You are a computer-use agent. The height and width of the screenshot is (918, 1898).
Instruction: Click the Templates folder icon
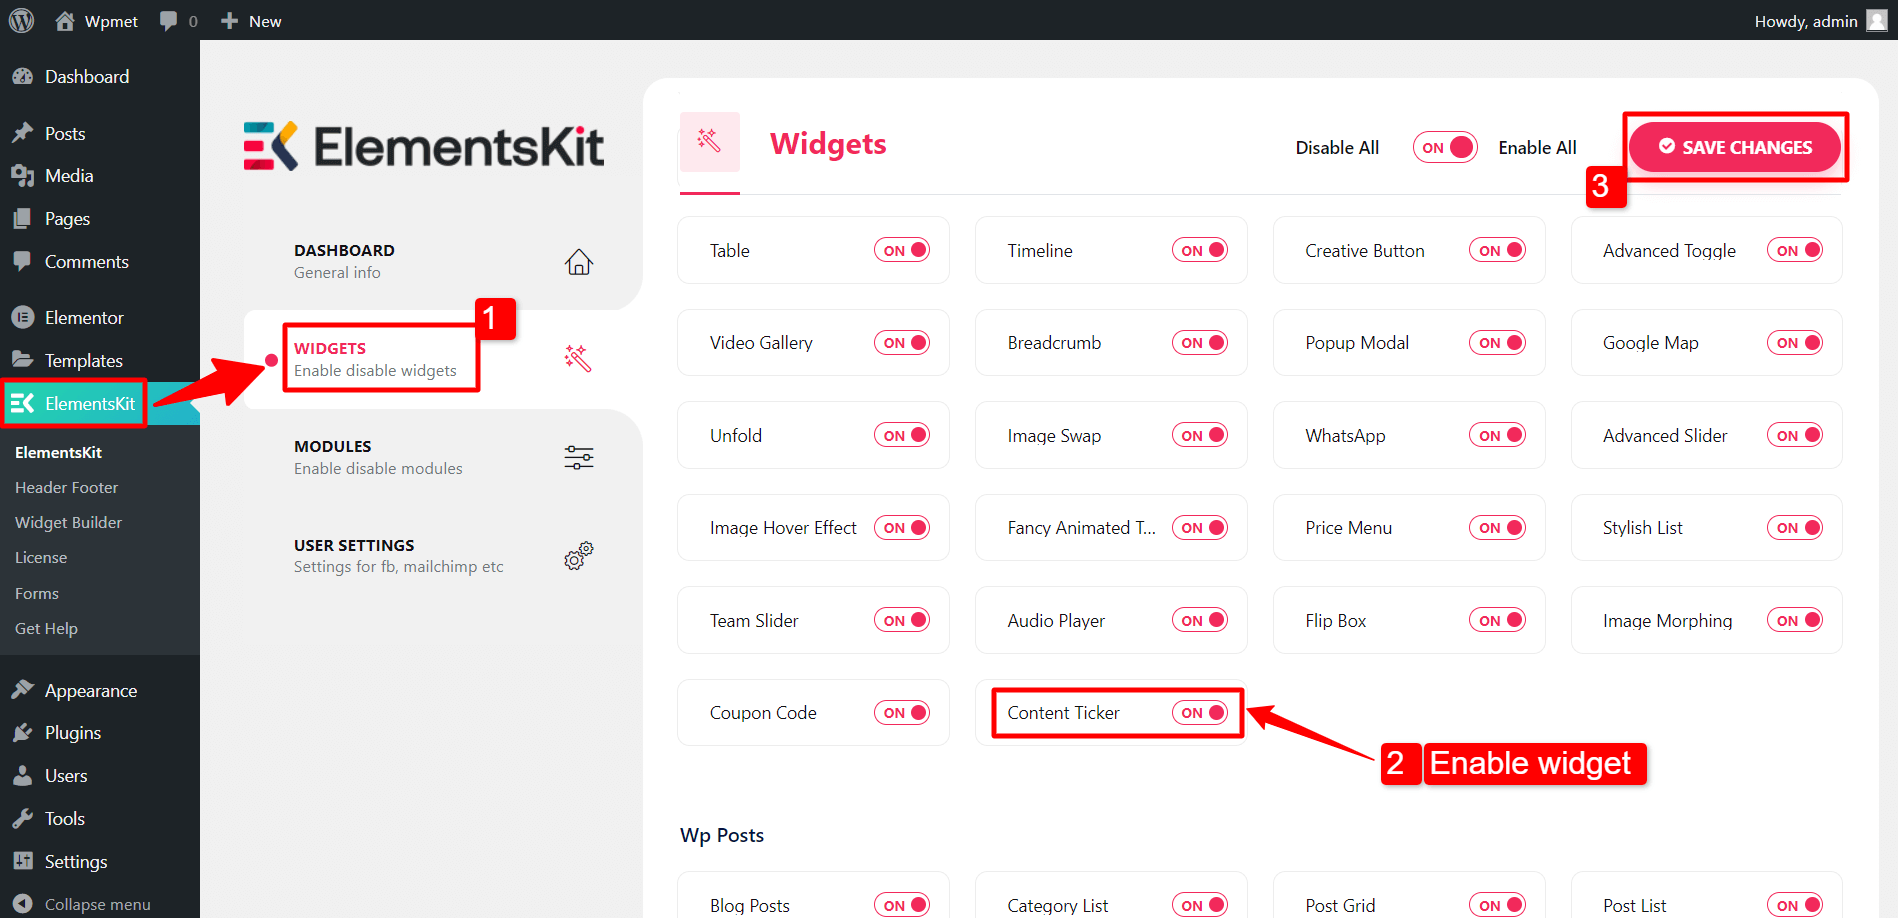point(23,359)
